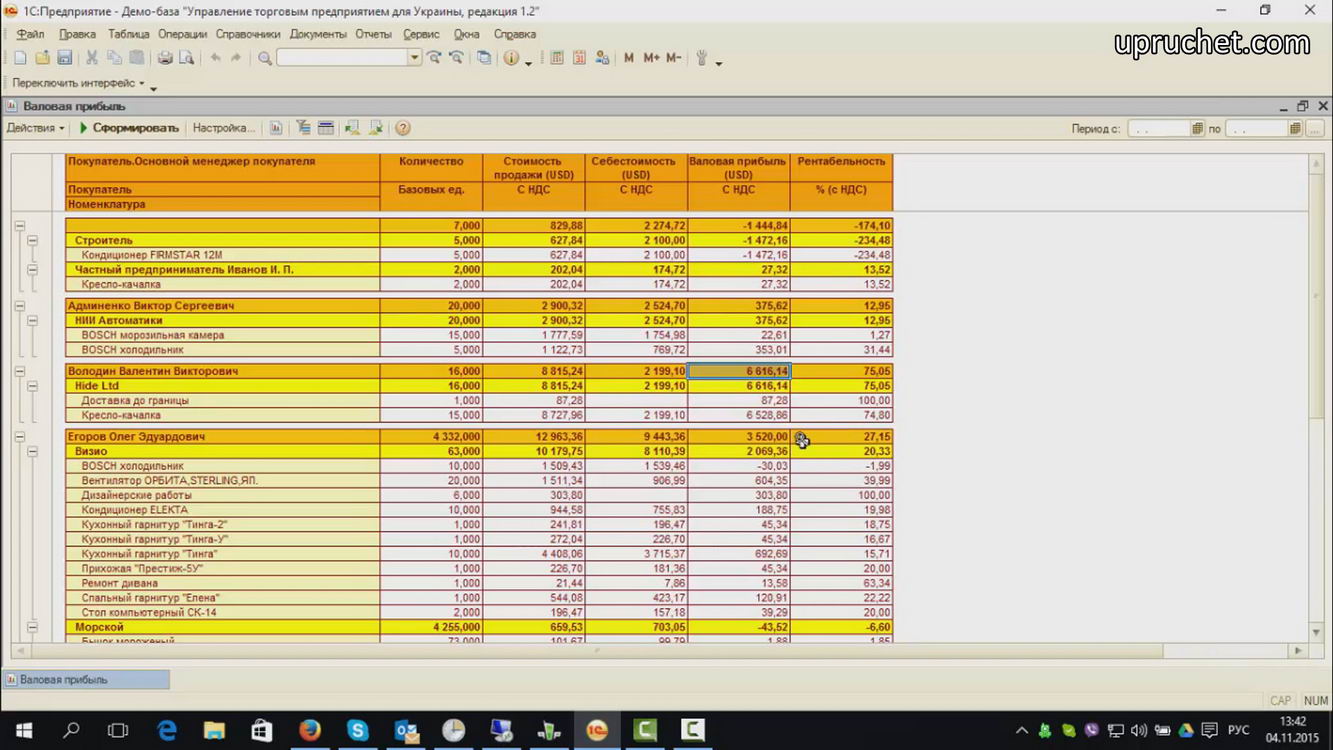Click the M- memory subtract button
Screen dimensions: 1333x750
pyautogui.click(x=673, y=58)
